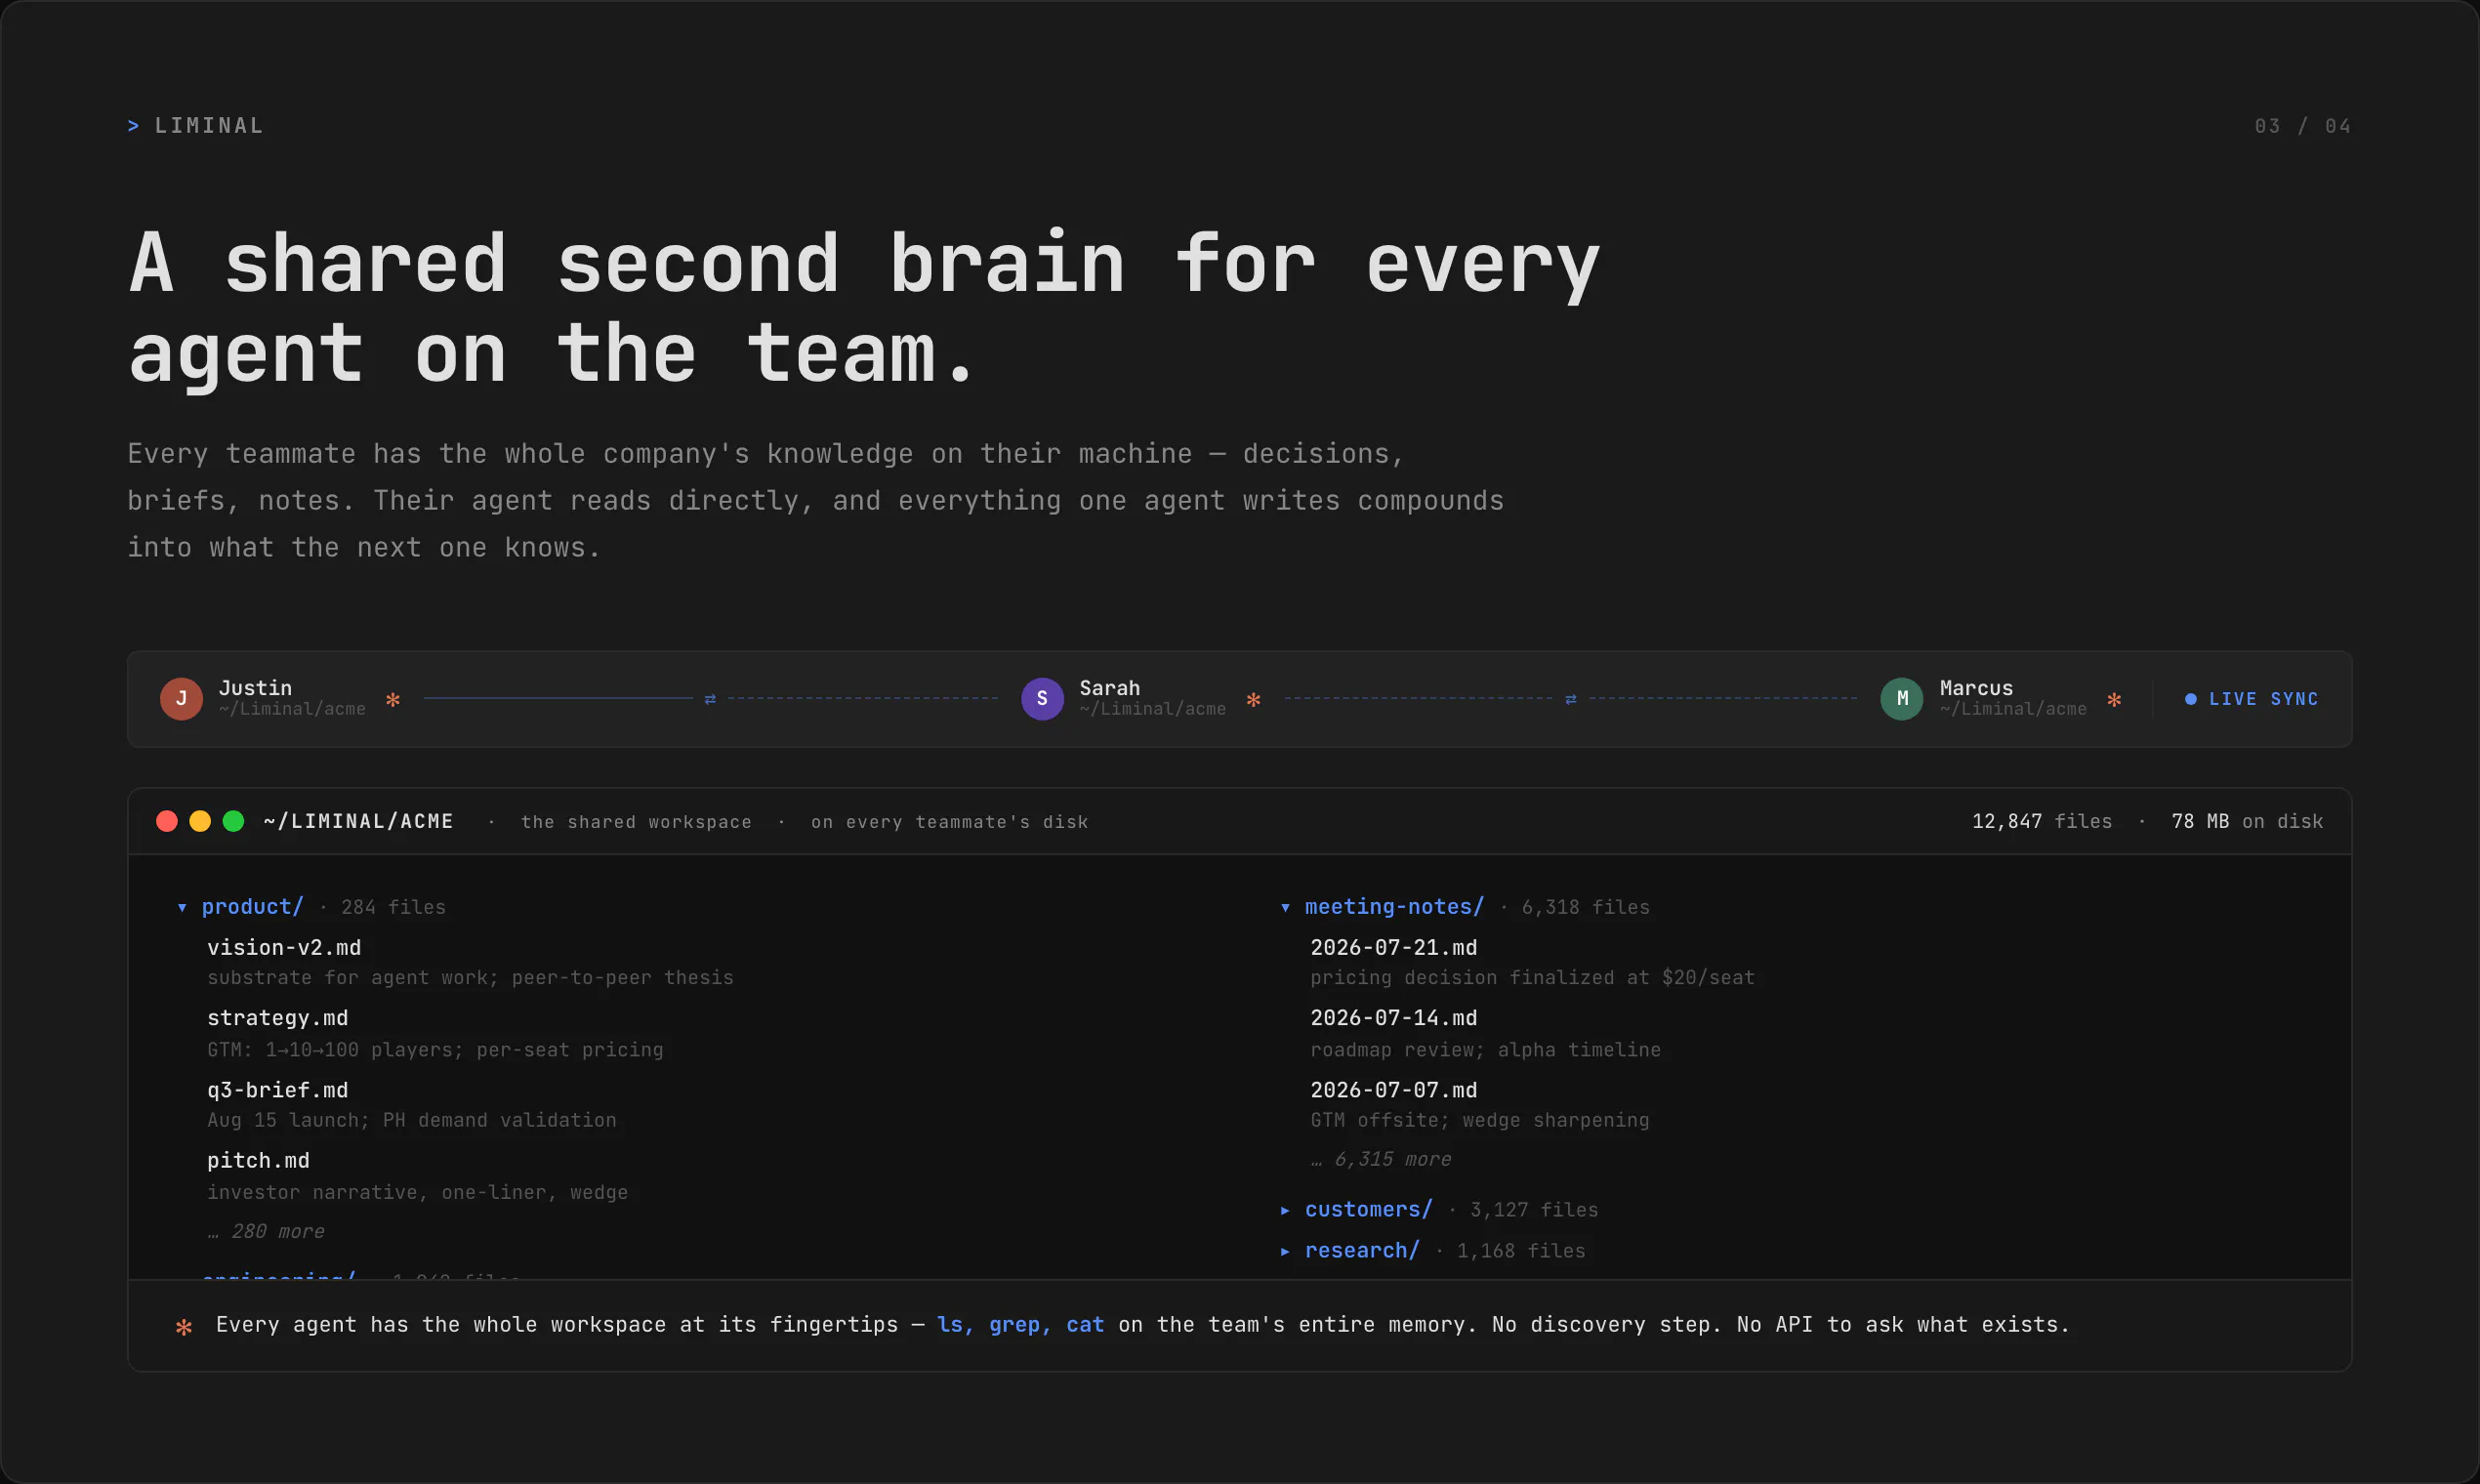Click the LIMINAL brand label
This screenshot has width=2480, height=1484.
click(209, 126)
